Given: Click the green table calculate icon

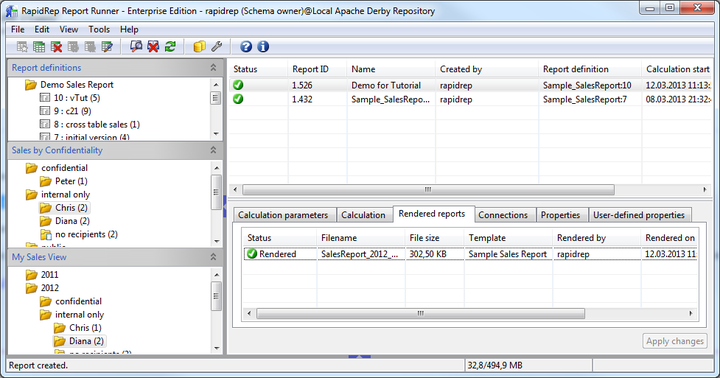Looking at the screenshot, I should click(39, 46).
